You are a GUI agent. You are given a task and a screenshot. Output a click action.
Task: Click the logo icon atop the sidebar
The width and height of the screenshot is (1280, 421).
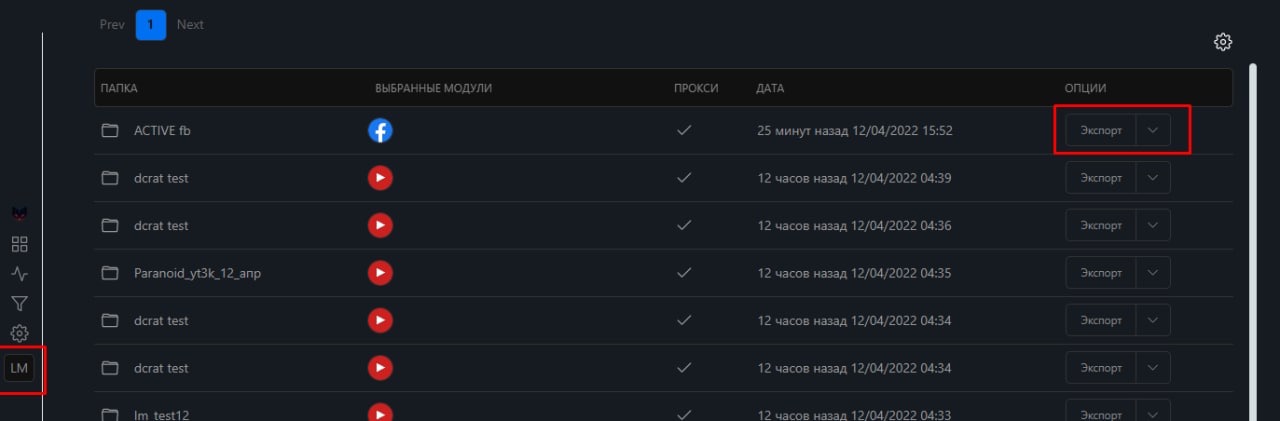[19, 213]
